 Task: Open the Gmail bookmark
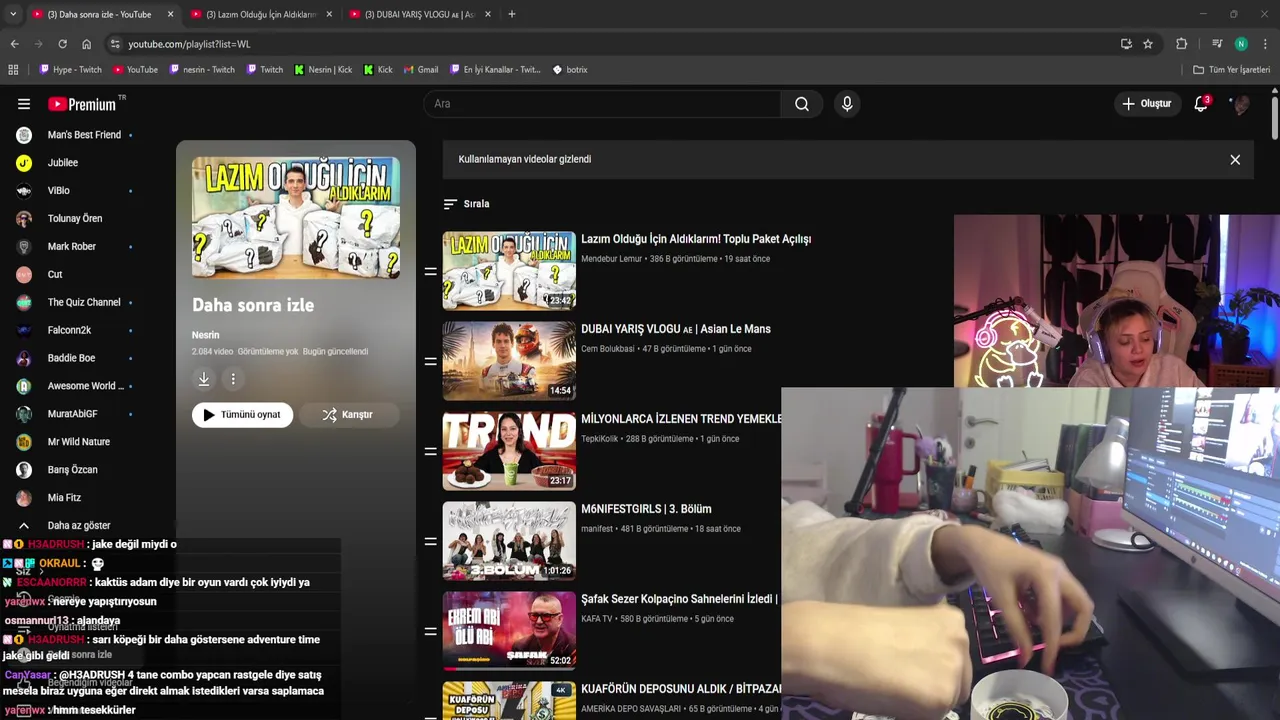pyautogui.click(x=421, y=70)
